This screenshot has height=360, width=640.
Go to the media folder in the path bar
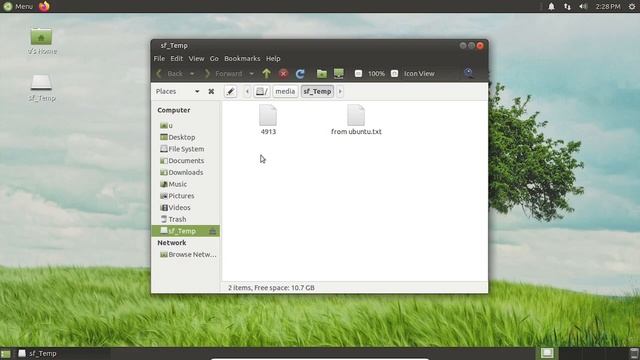click(285, 91)
